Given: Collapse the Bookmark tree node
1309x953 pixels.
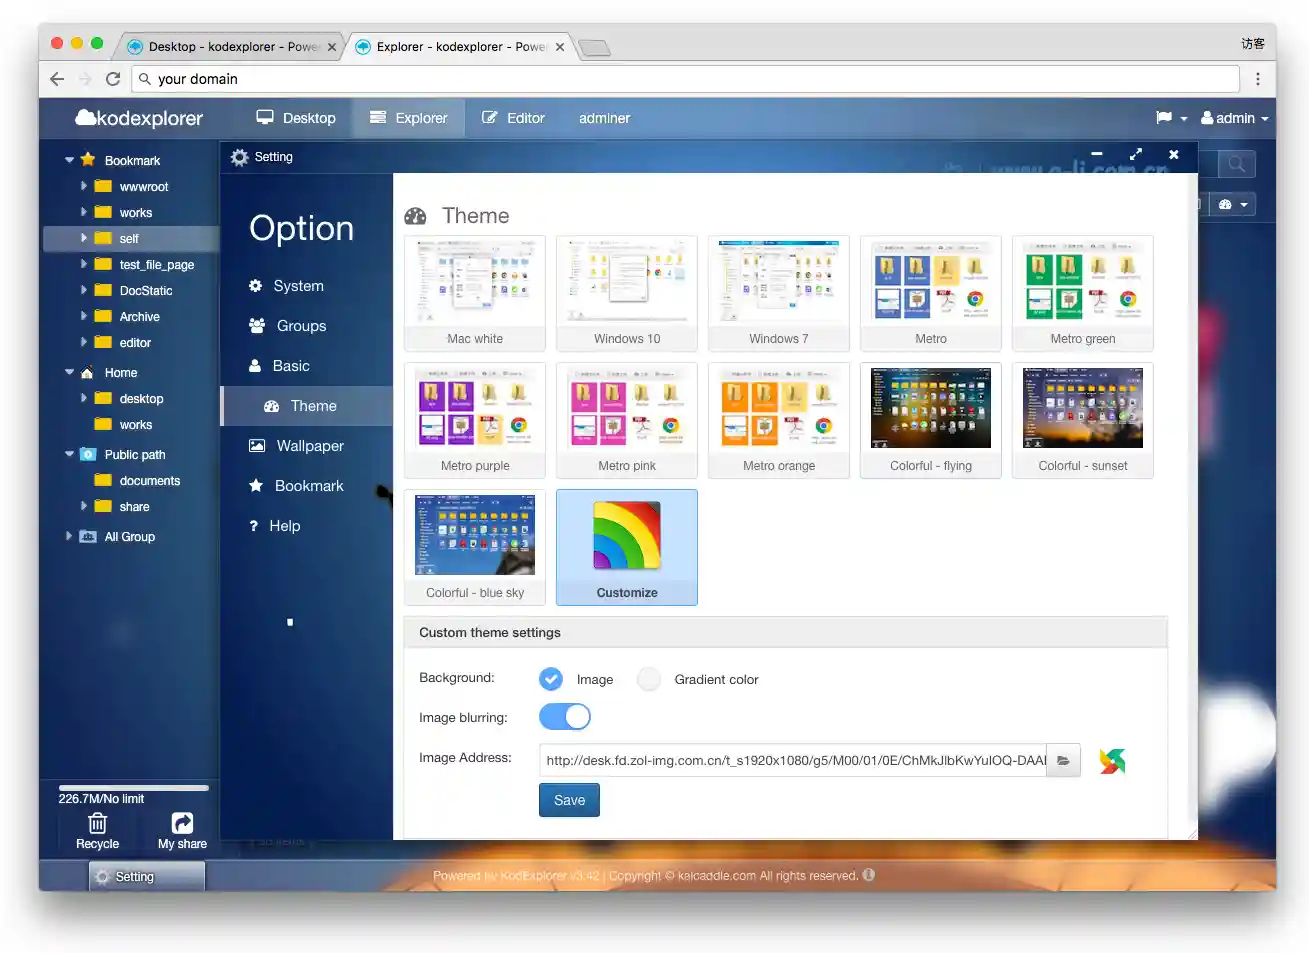Looking at the screenshot, I should tap(70, 160).
